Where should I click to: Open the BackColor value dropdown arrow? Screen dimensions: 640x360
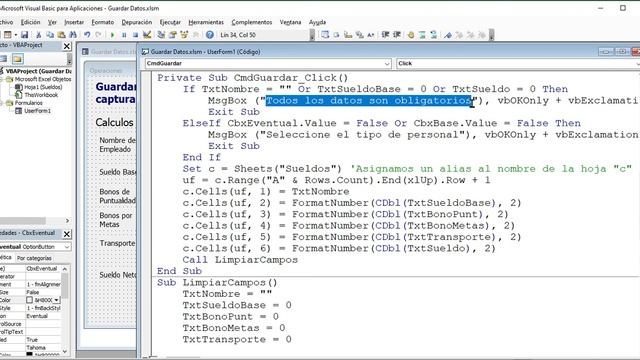(57, 300)
